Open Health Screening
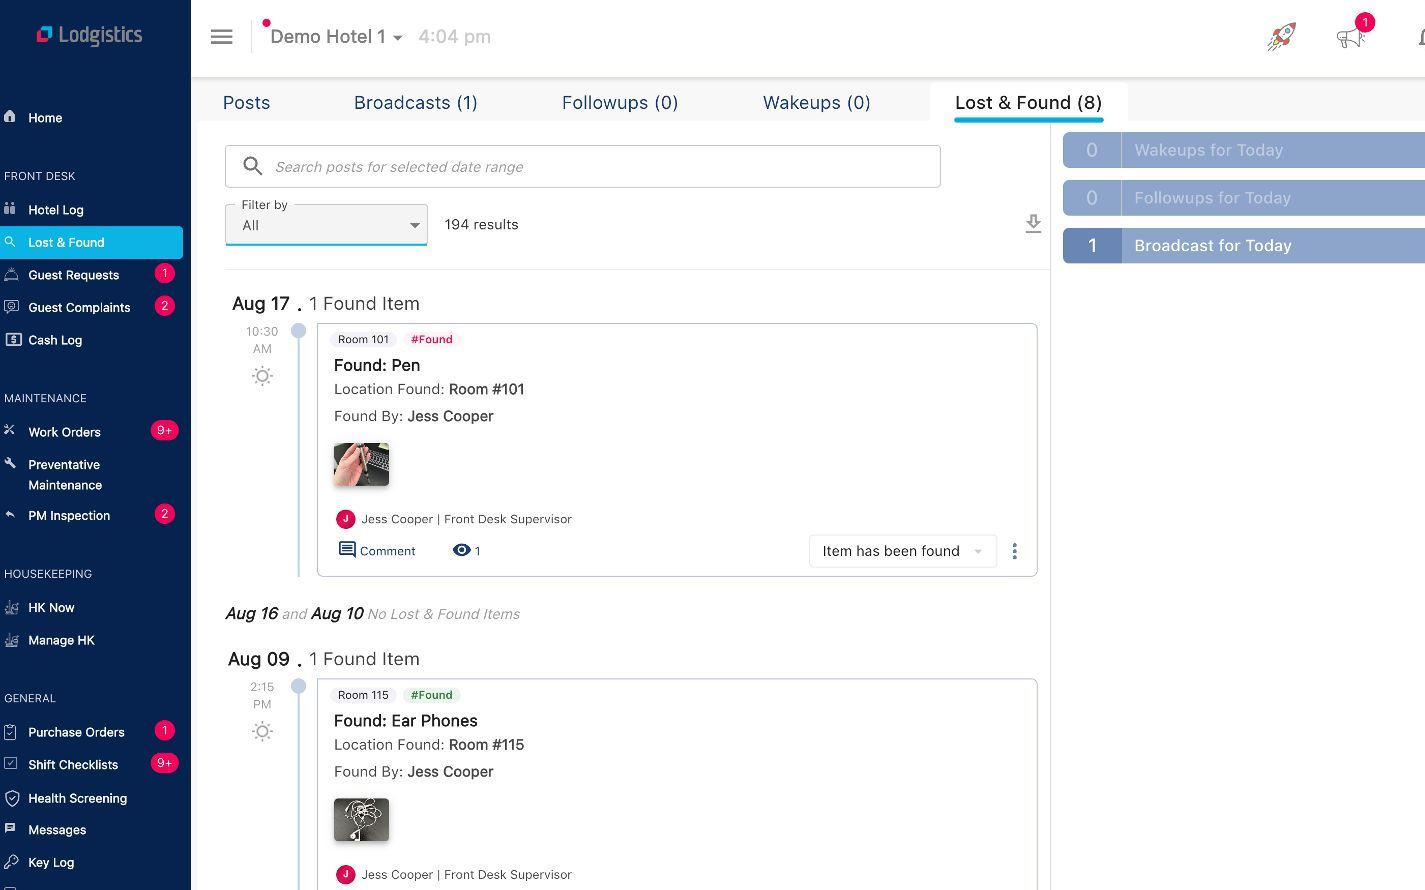Screen dimensions: 1425x890 point(77,798)
